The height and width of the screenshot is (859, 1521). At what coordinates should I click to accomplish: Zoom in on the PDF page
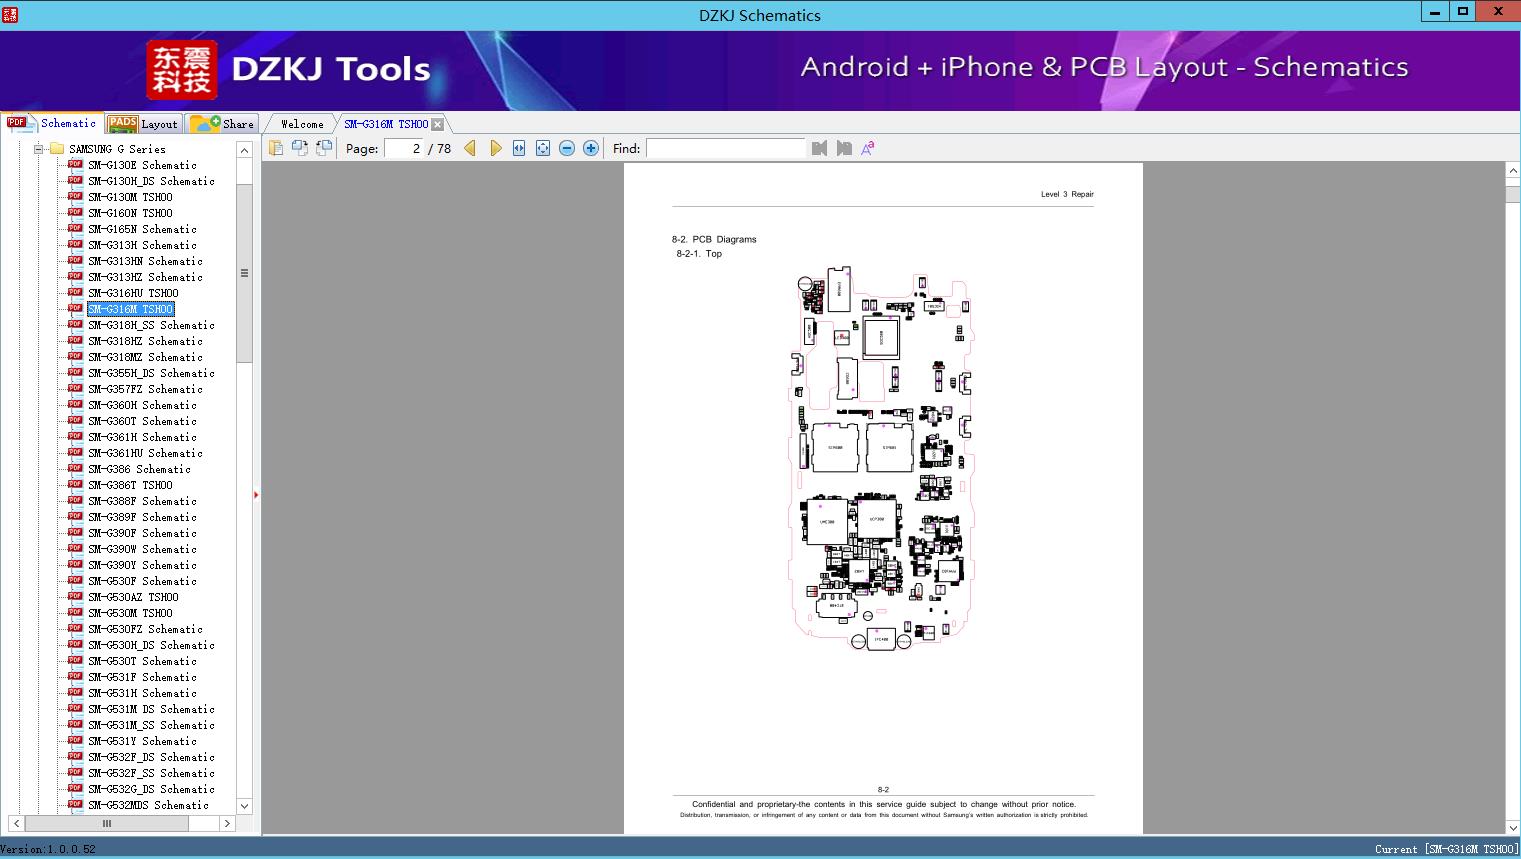[x=591, y=148]
